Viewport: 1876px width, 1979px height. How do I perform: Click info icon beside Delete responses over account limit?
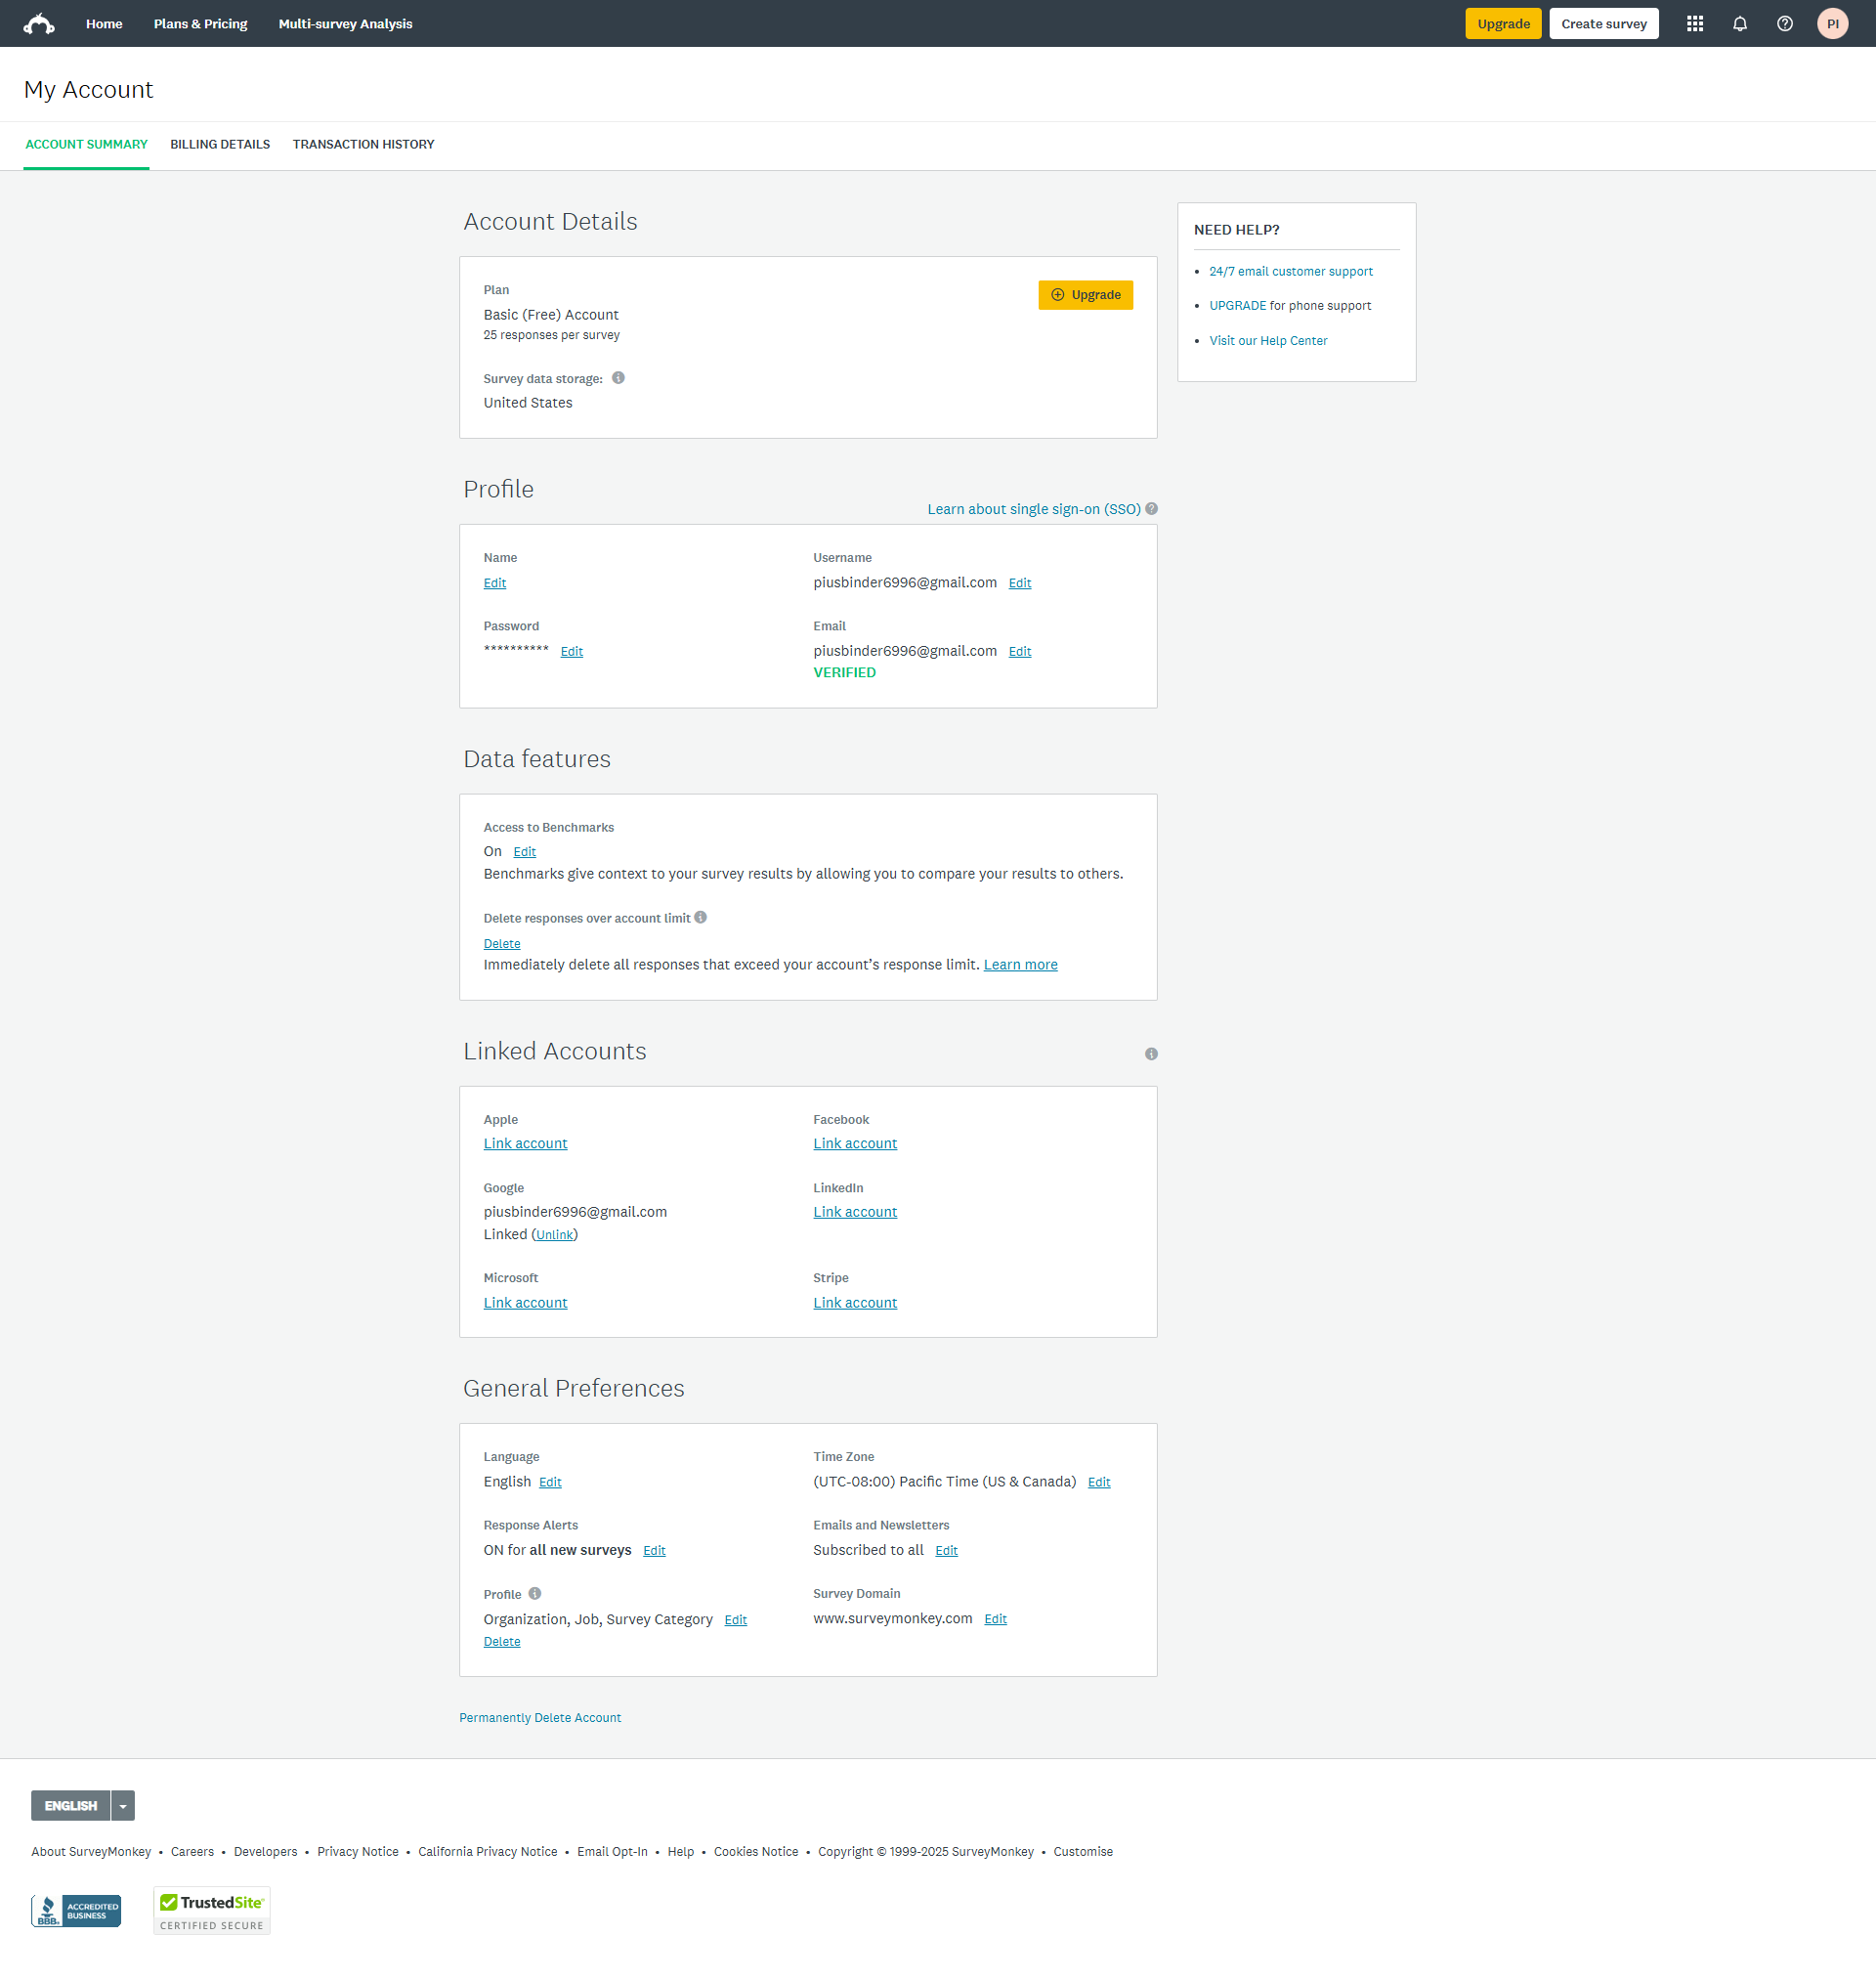(x=700, y=918)
